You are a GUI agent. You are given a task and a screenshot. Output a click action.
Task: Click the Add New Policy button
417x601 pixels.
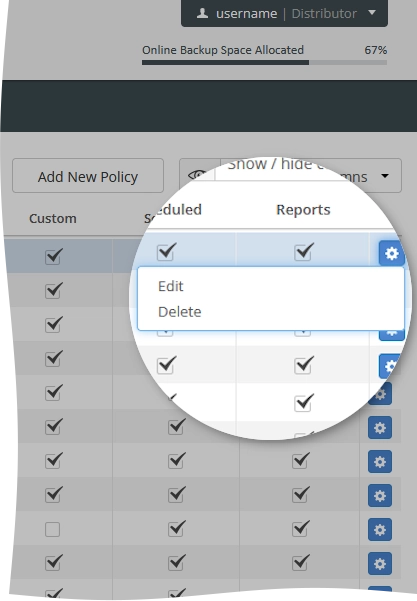pyautogui.click(x=88, y=176)
